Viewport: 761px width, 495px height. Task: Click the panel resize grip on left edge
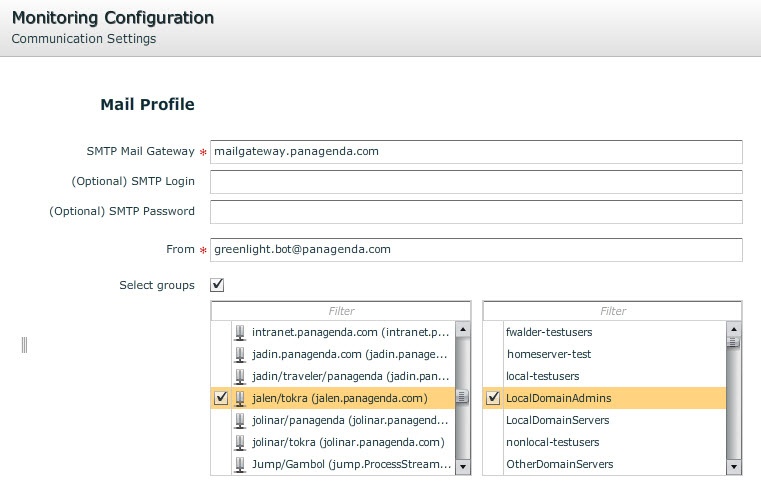tap(24, 345)
